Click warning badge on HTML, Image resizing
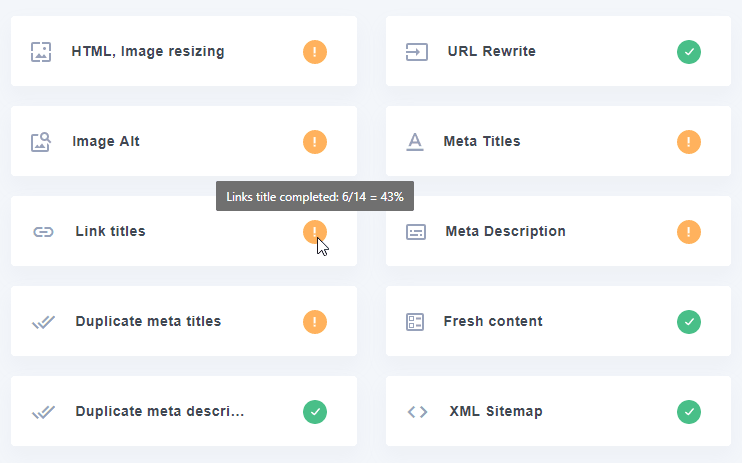 coord(315,52)
